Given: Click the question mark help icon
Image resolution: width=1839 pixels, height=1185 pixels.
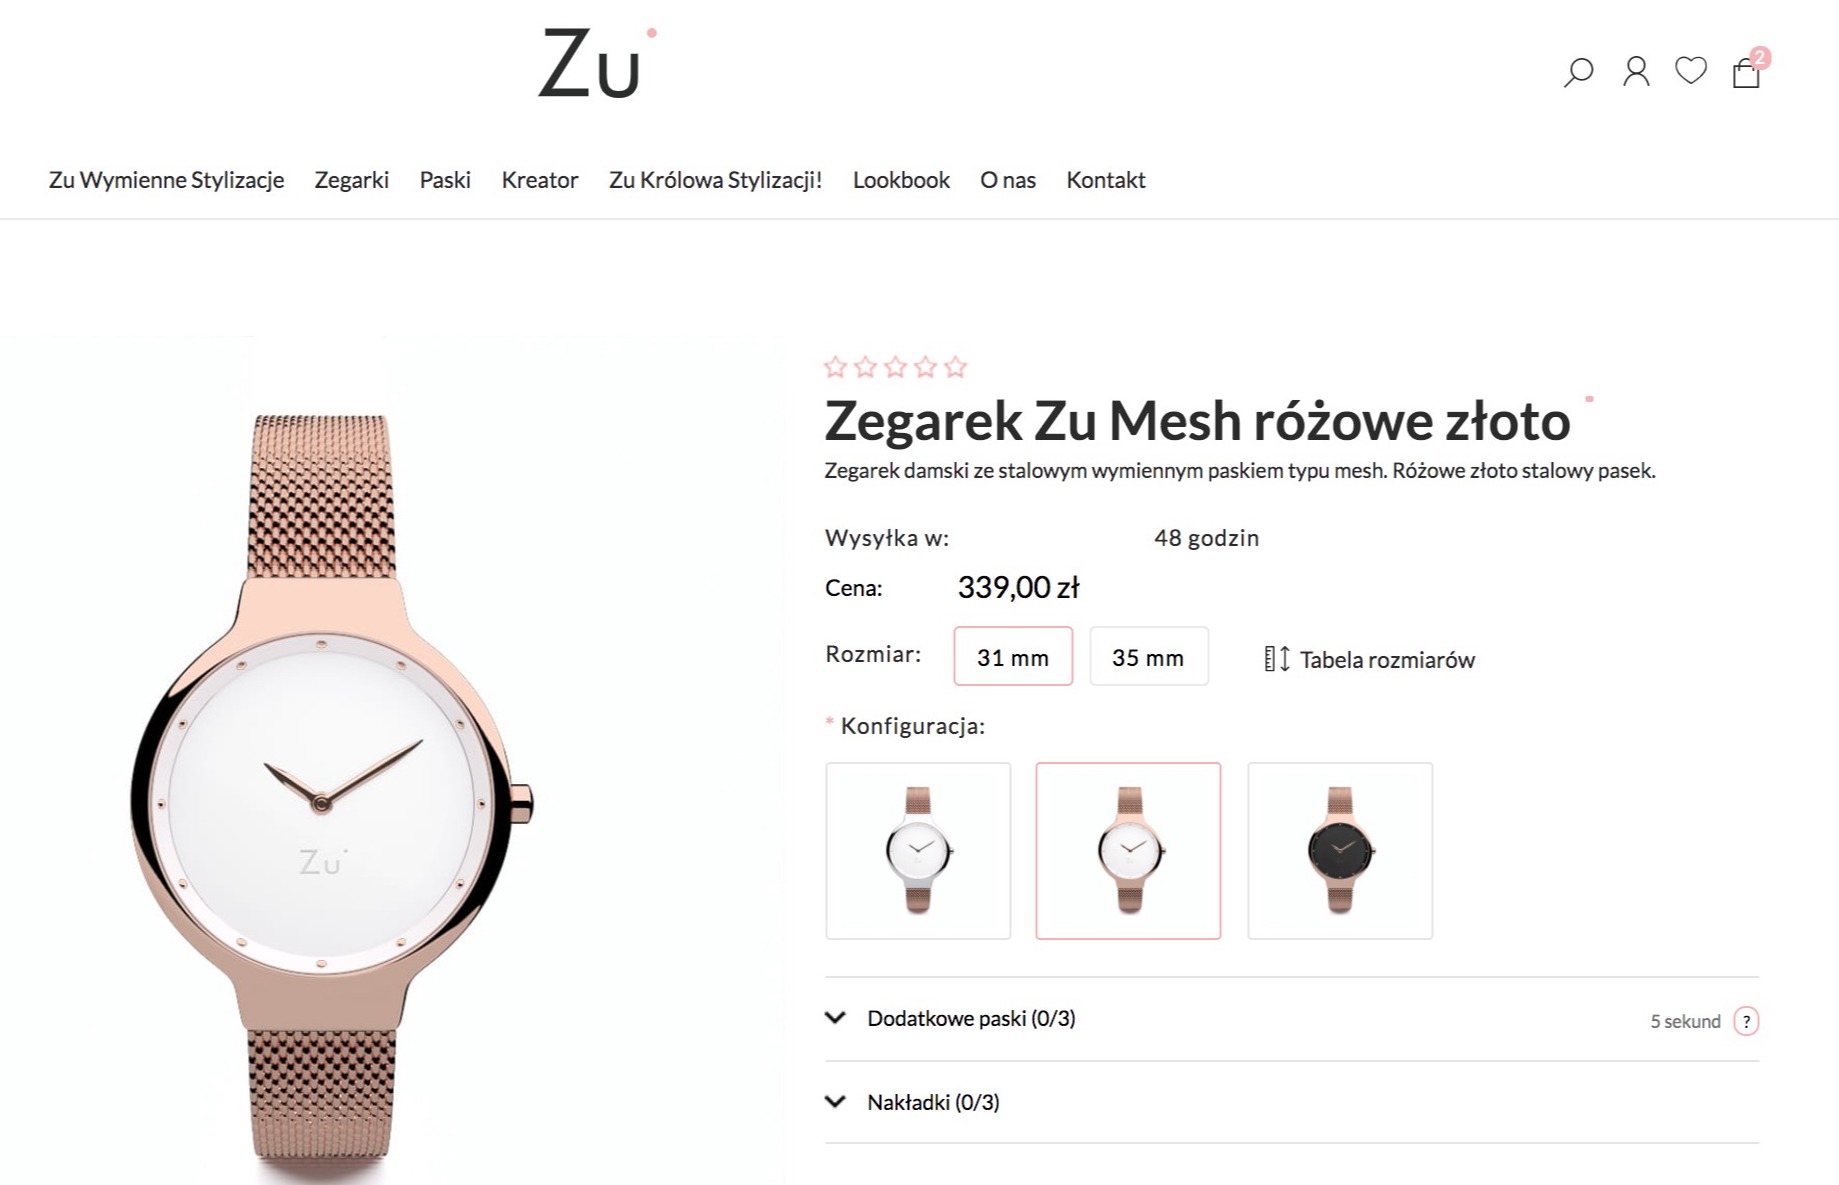Looking at the screenshot, I should [x=1746, y=1021].
